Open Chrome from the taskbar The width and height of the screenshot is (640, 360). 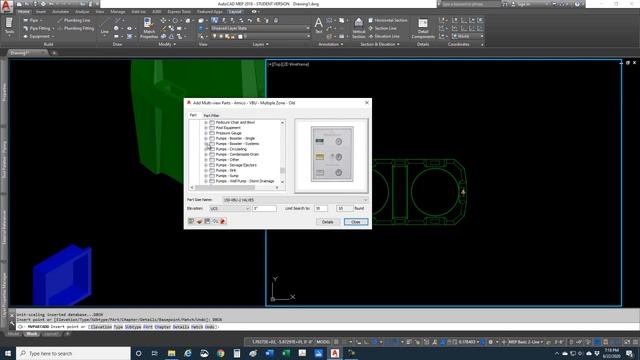tap(220, 353)
